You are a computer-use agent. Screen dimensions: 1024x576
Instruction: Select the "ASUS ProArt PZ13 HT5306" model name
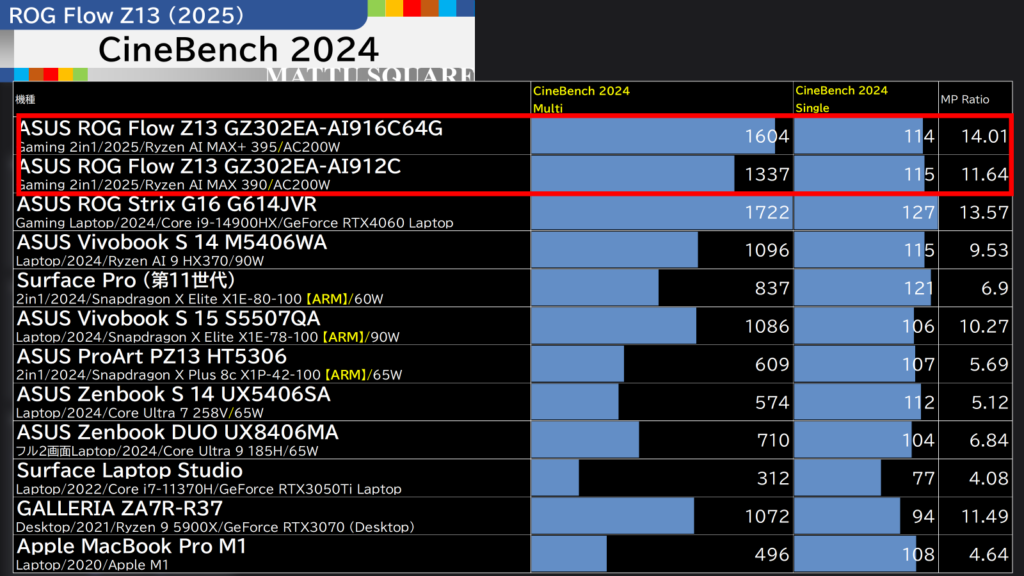(x=152, y=357)
